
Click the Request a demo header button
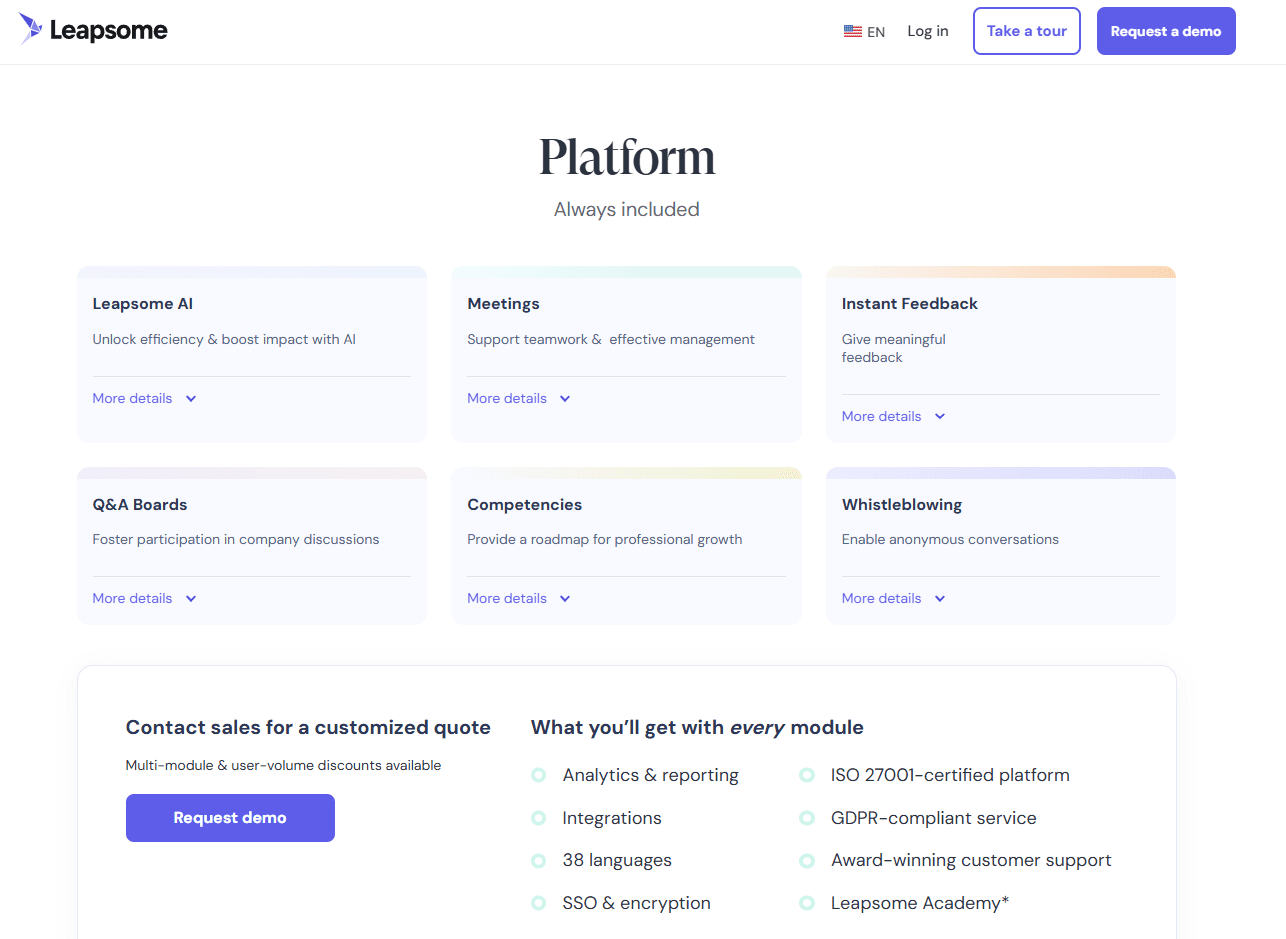(1166, 31)
